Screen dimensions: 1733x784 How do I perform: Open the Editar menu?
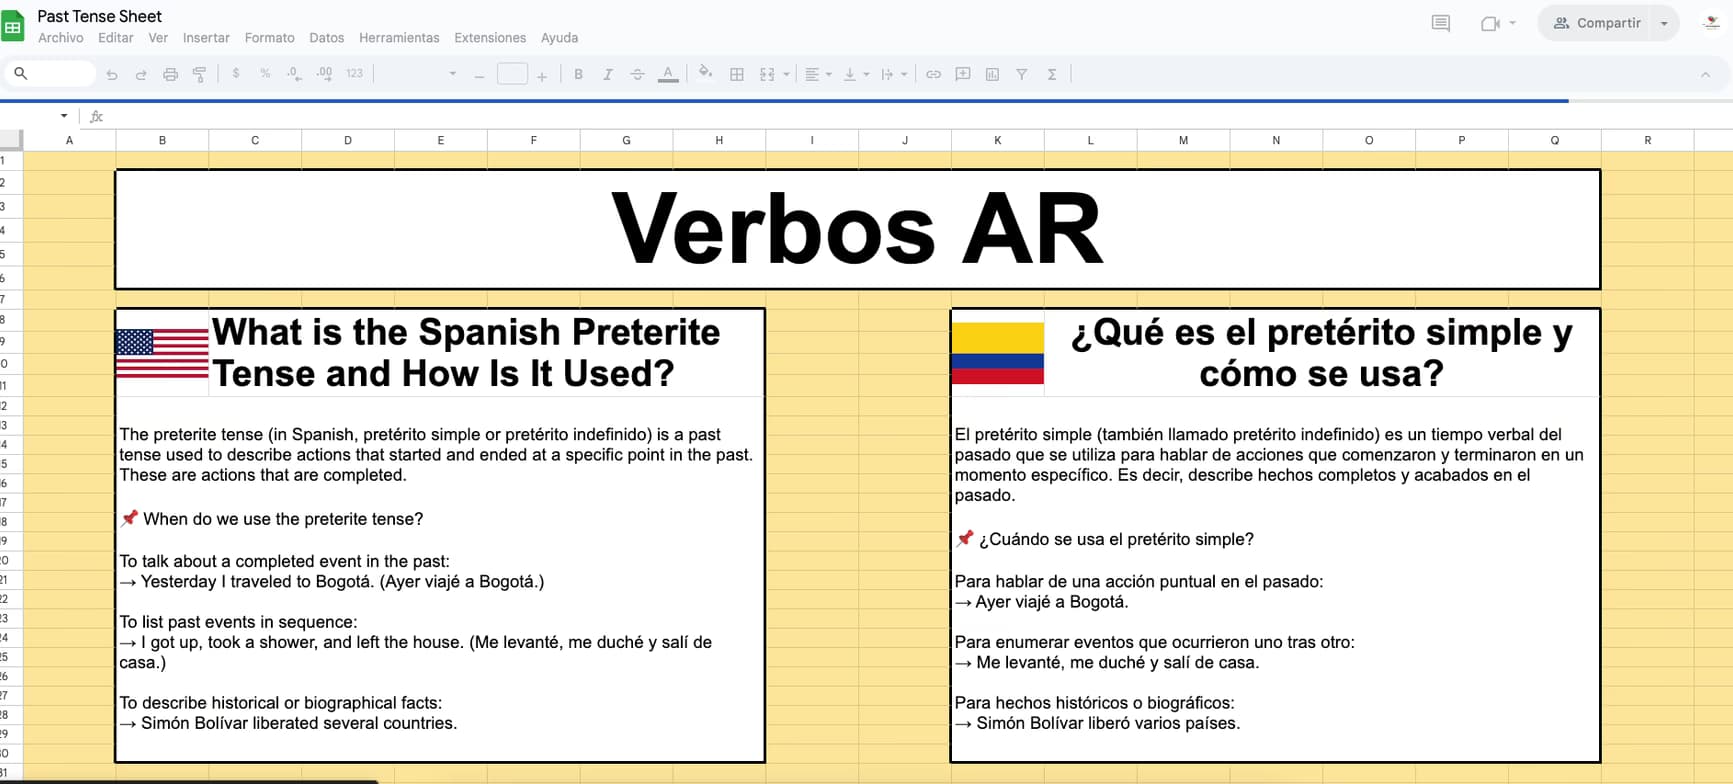(116, 38)
